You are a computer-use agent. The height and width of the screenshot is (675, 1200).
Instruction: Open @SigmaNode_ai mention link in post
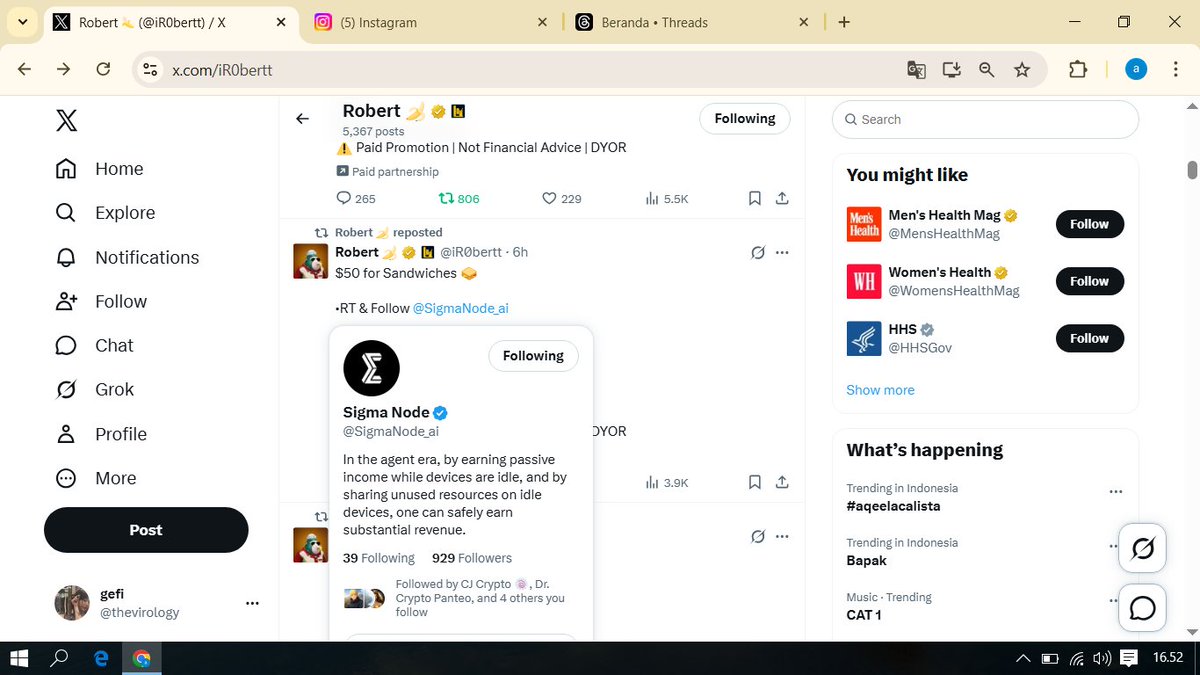(461, 308)
